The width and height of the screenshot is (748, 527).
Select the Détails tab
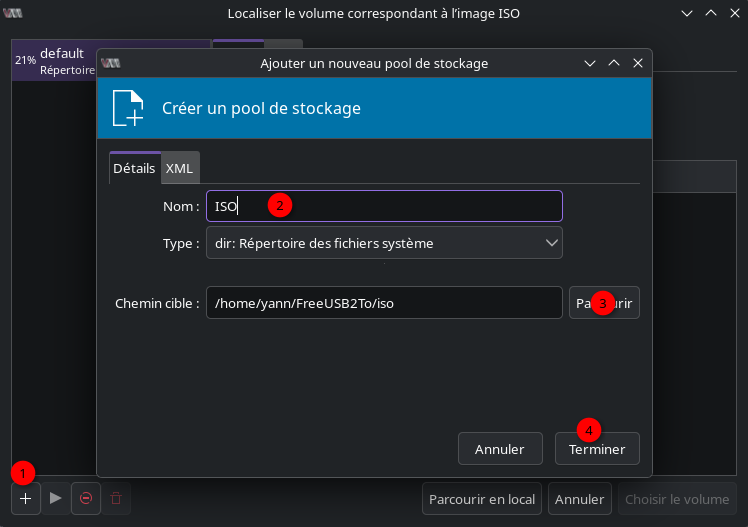pos(134,169)
